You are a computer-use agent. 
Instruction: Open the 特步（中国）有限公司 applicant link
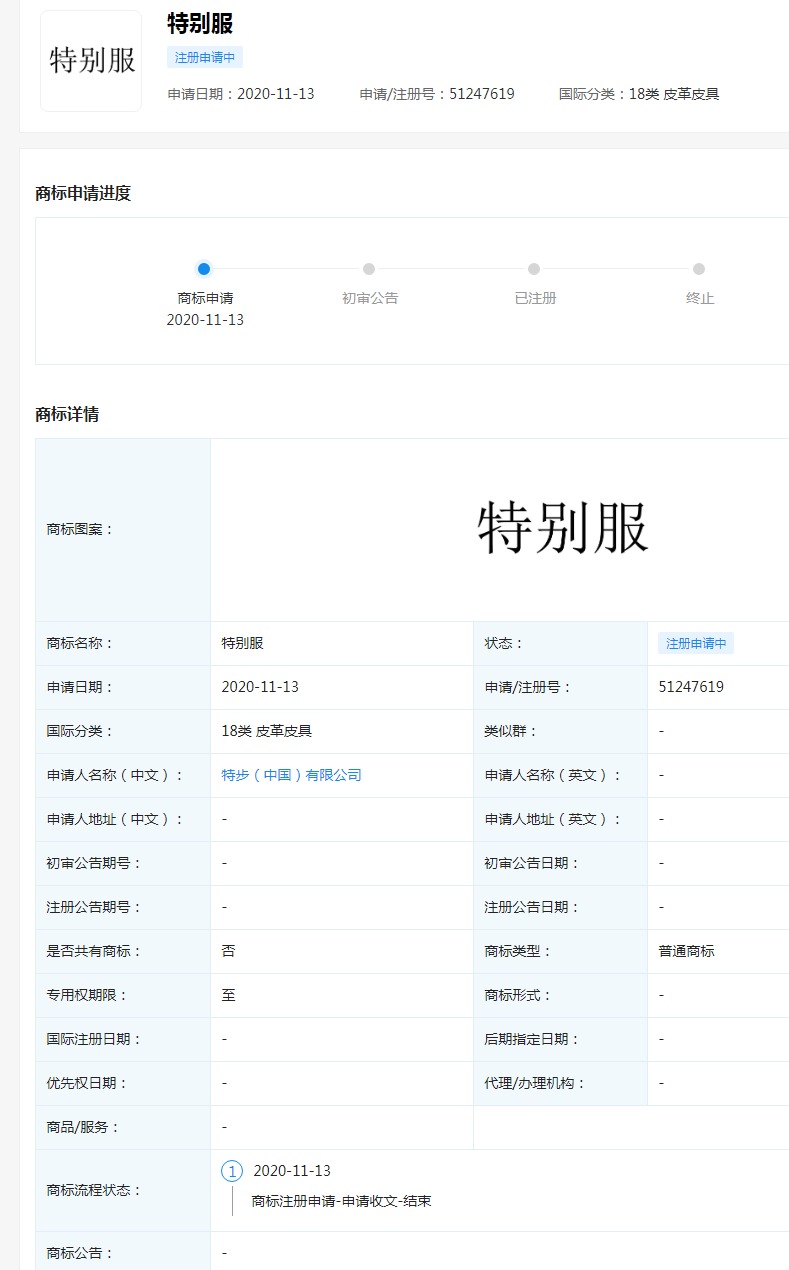tap(292, 775)
